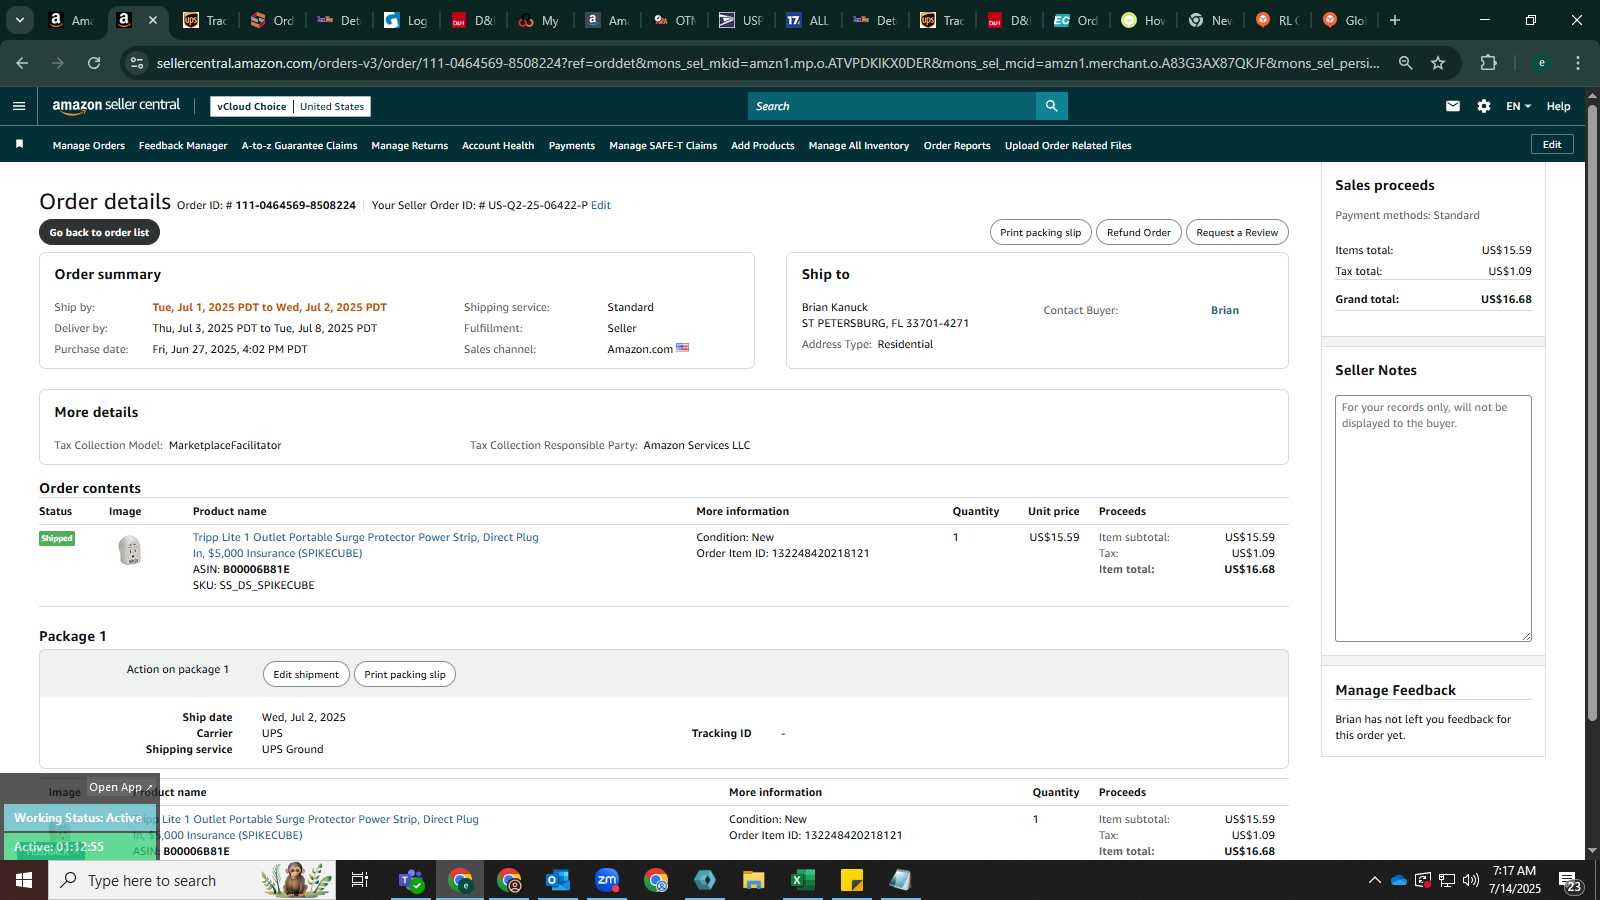Click the Help link in the header
The image size is (1600, 900).
point(1558,106)
